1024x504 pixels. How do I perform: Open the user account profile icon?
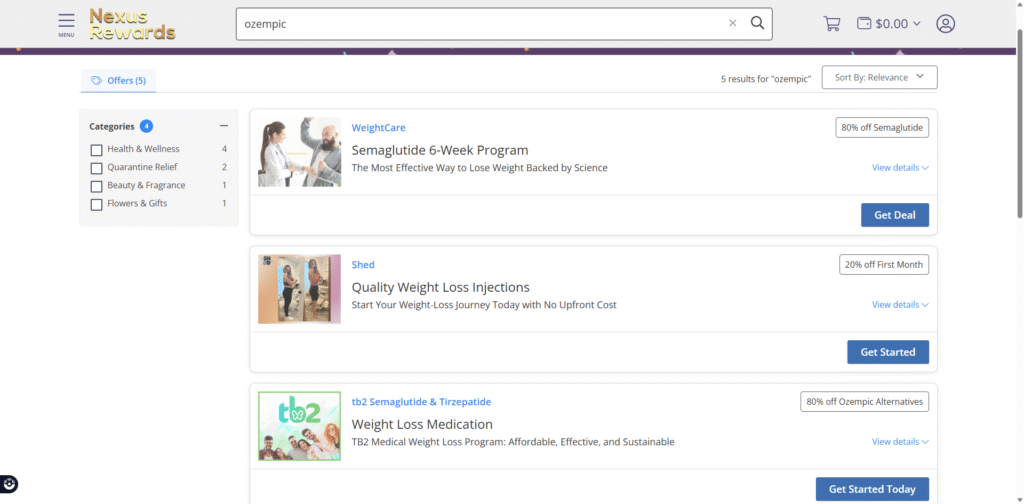[x=945, y=24]
